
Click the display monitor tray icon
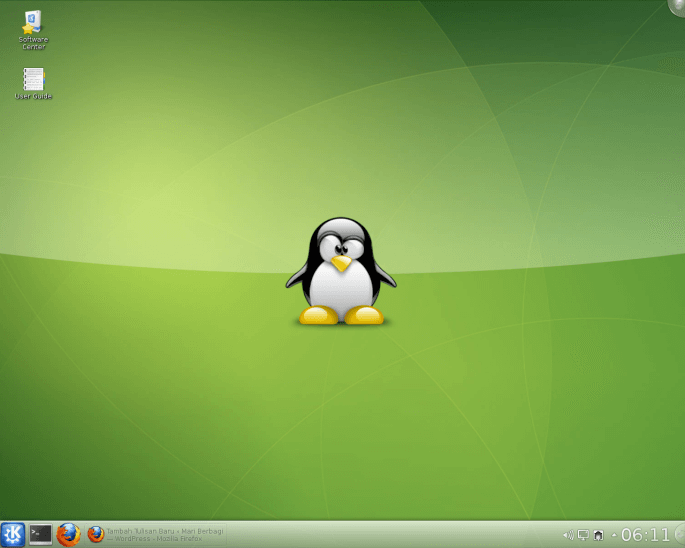click(x=583, y=535)
